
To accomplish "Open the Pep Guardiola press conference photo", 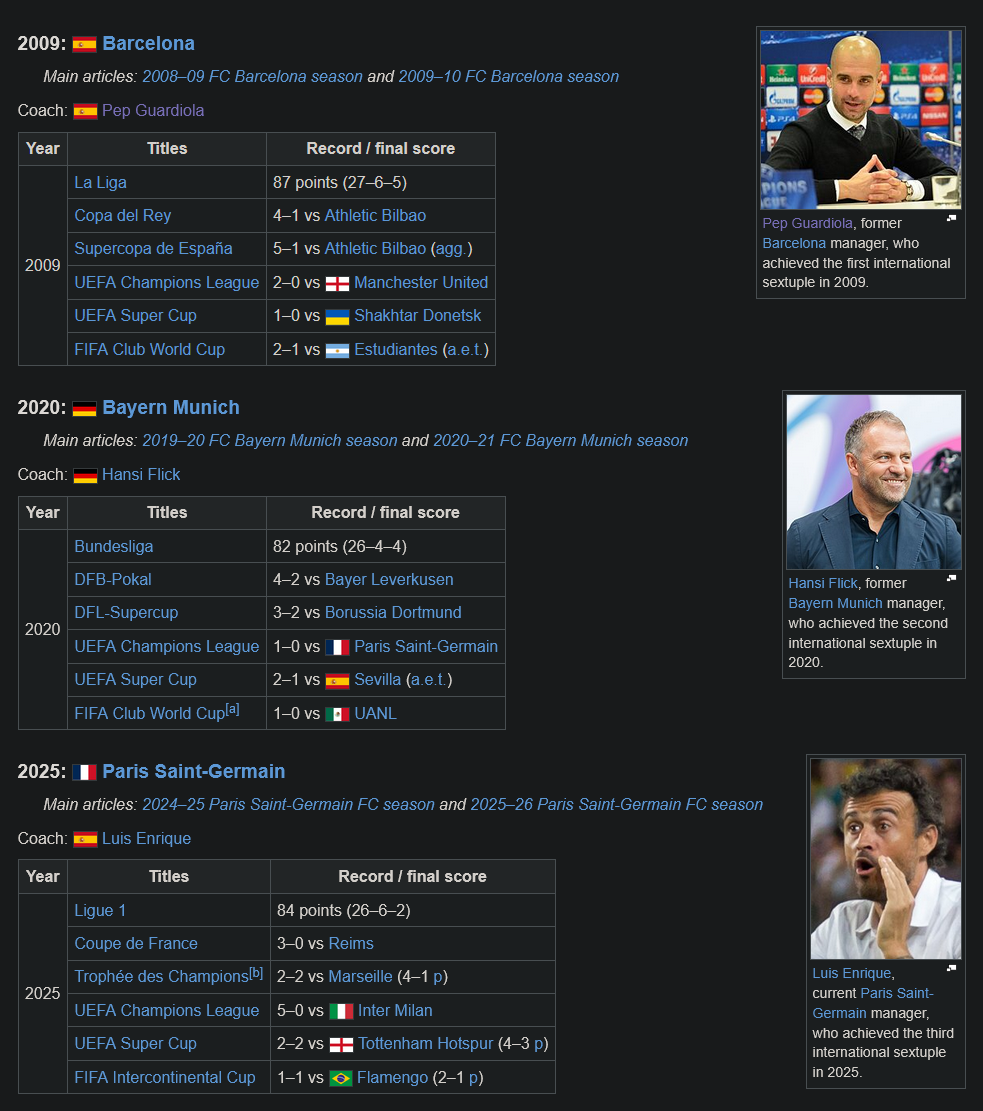I will pos(860,120).
